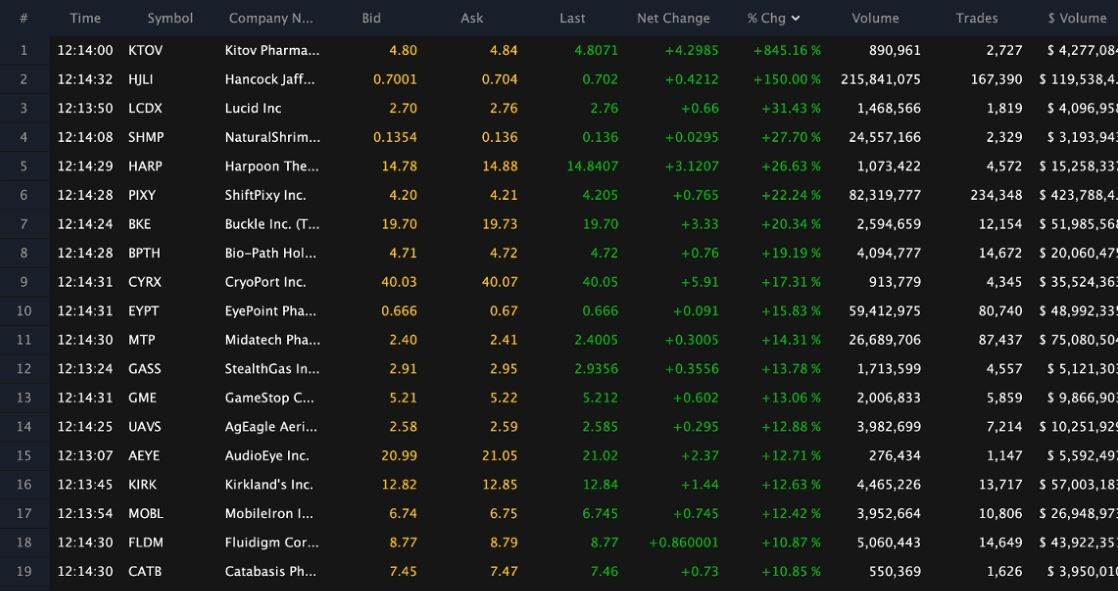
Task: Click last price 14.8407
Action: [x=593, y=166]
